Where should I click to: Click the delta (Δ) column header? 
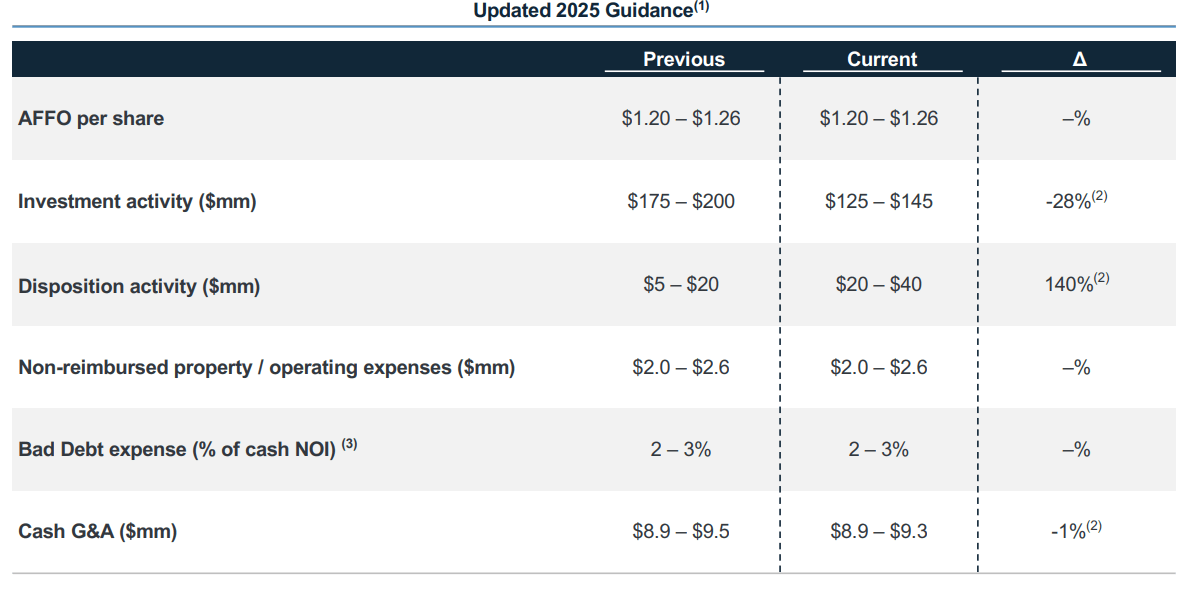point(1079,59)
